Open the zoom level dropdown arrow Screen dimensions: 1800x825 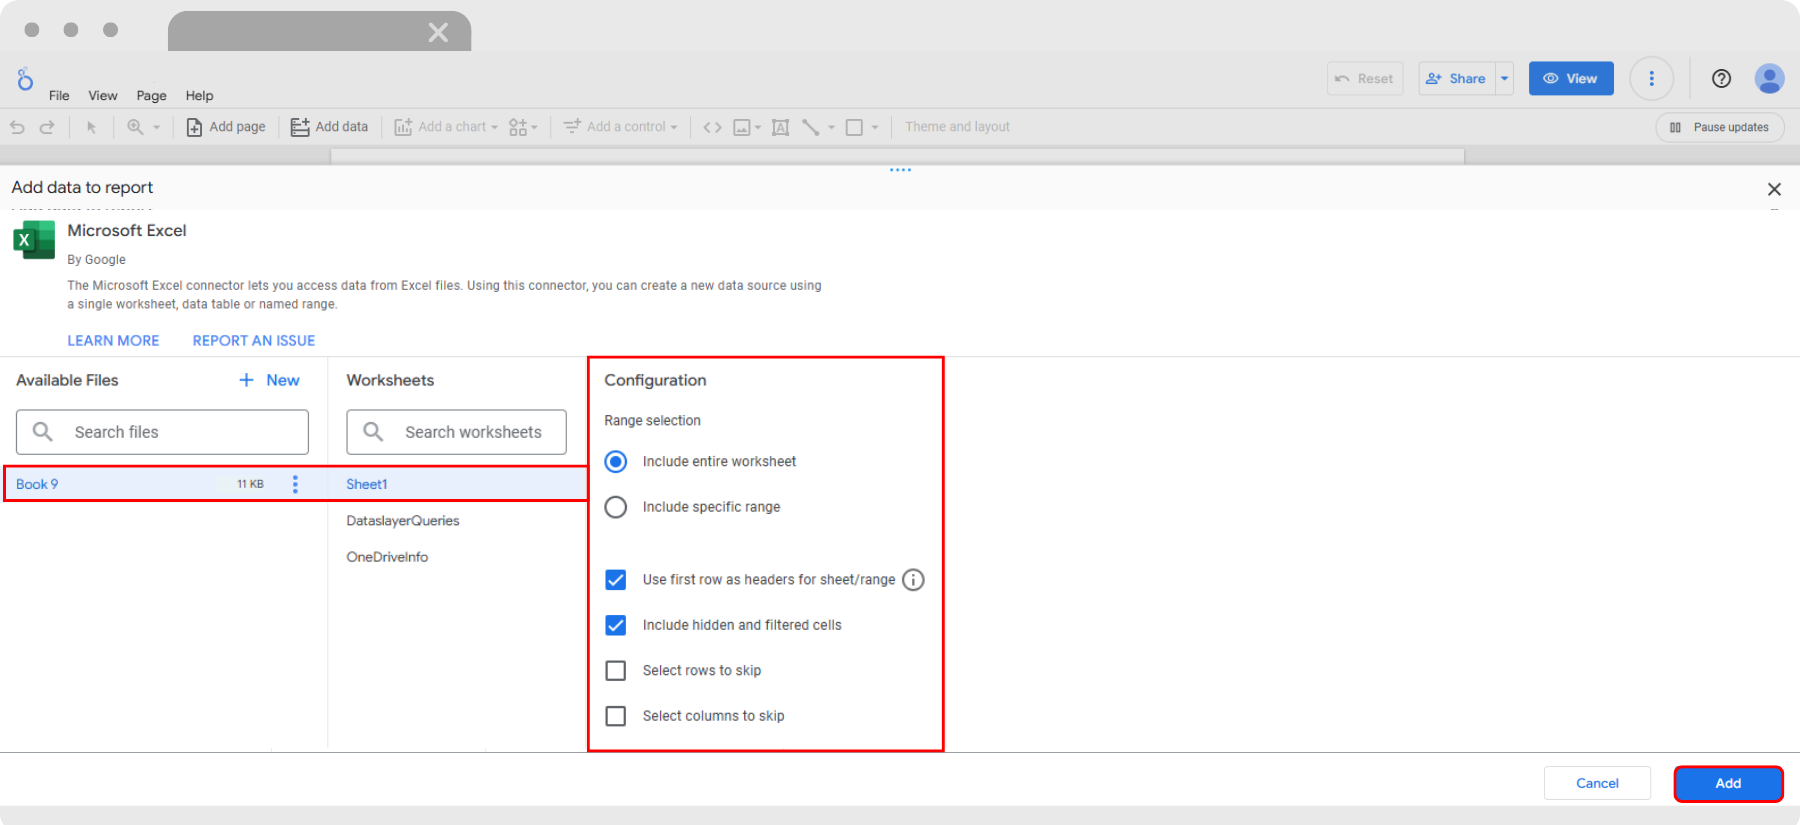[x=157, y=128]
